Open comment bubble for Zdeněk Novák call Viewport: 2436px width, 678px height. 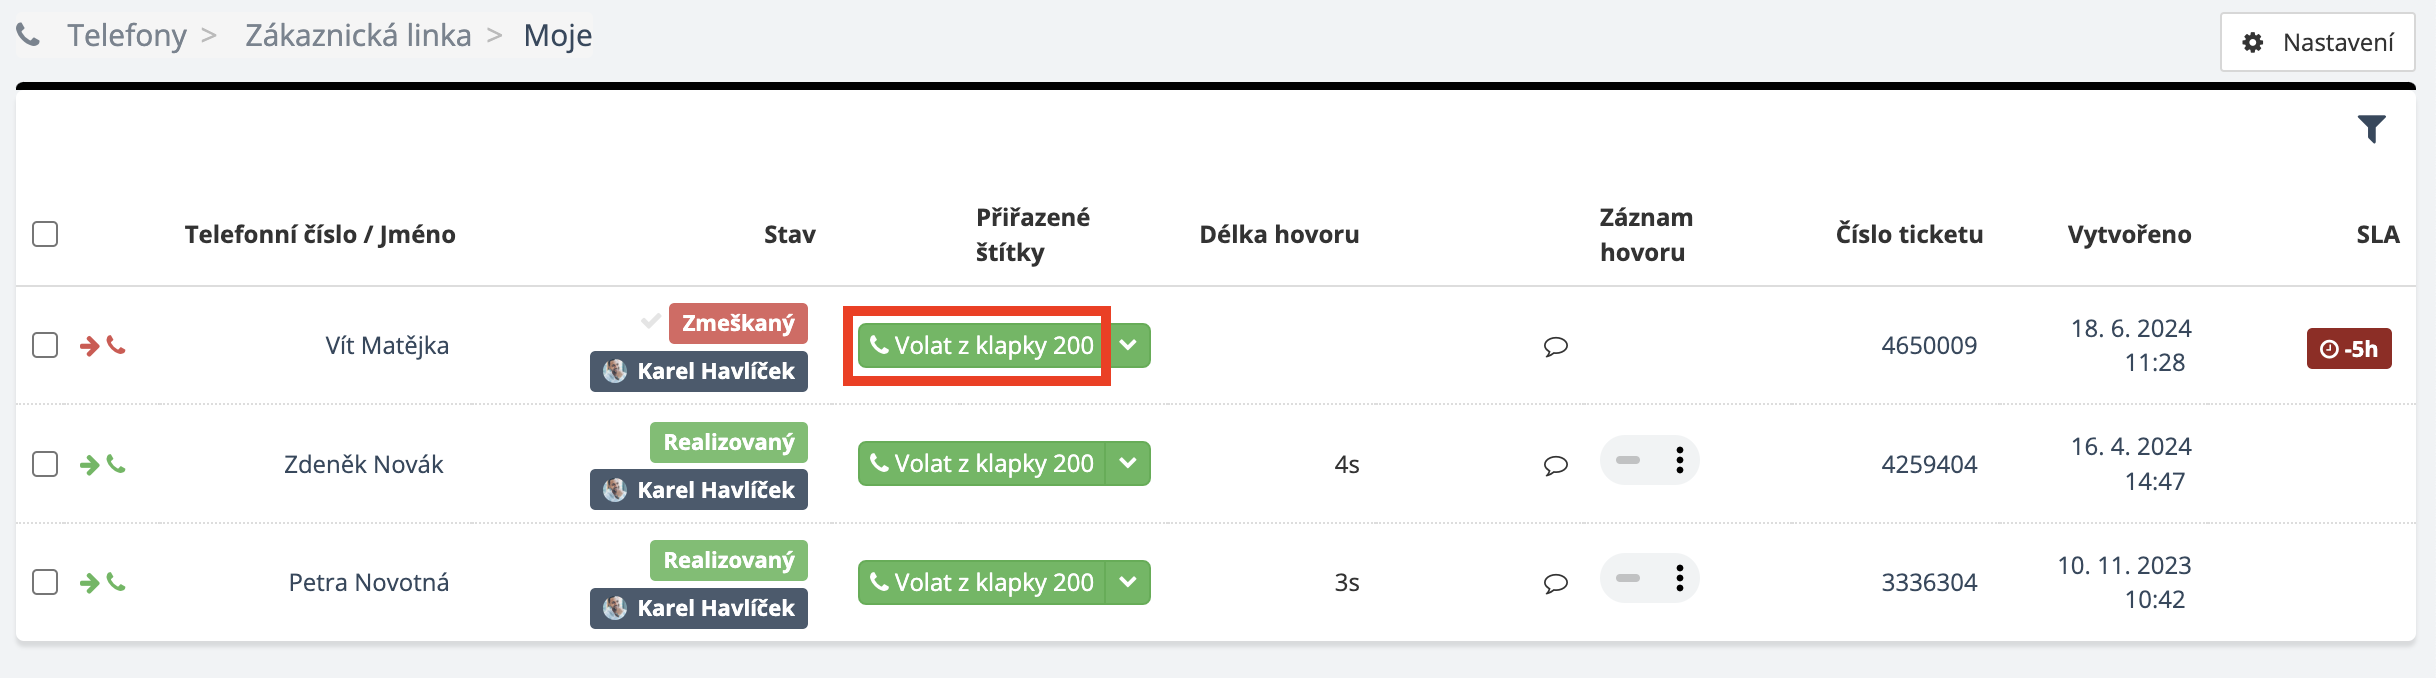pos(1555,465)
